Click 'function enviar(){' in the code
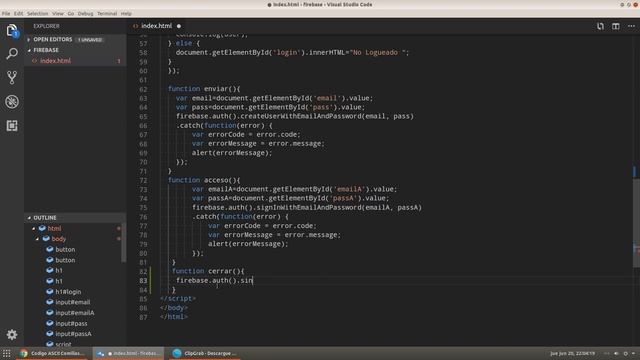Screen dimensions: 640x360 pyautogui.click(x=204, y=89)
